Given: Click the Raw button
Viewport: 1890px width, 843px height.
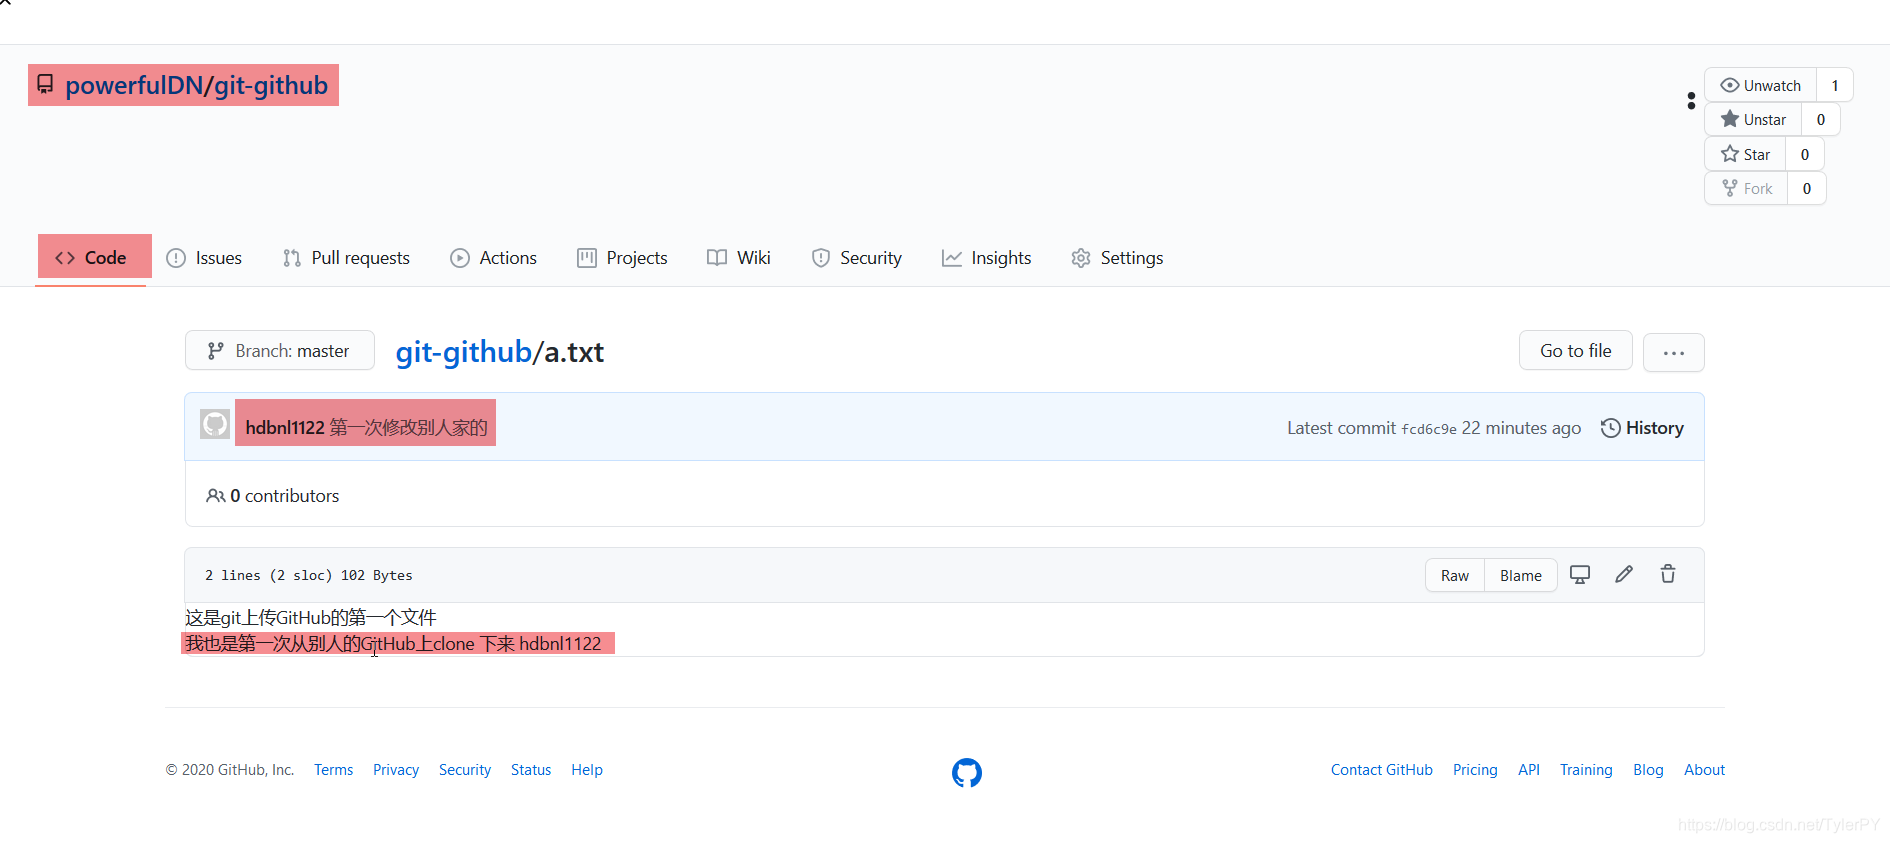Looking at the screenshot, I should [x=1455, y=576].
